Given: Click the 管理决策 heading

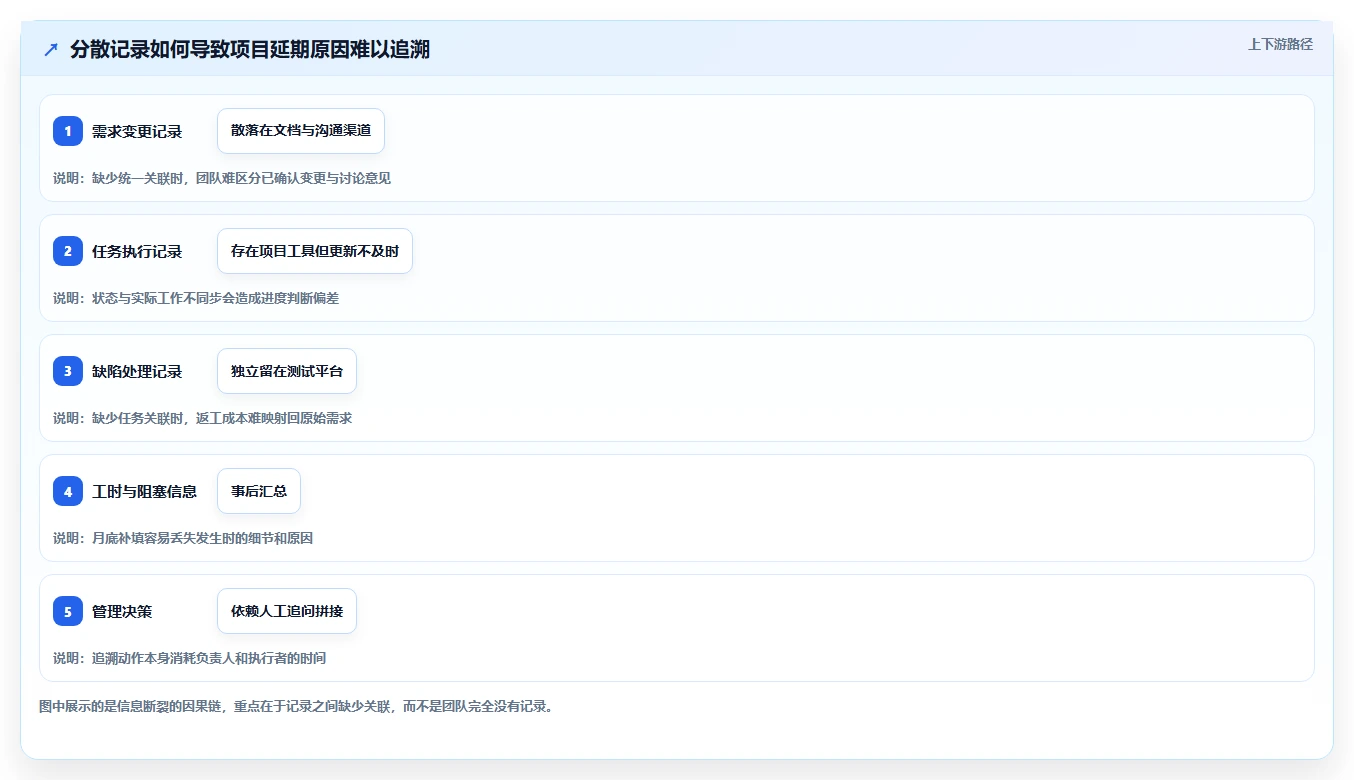Looking at the screenshot, I should point(122,611).
